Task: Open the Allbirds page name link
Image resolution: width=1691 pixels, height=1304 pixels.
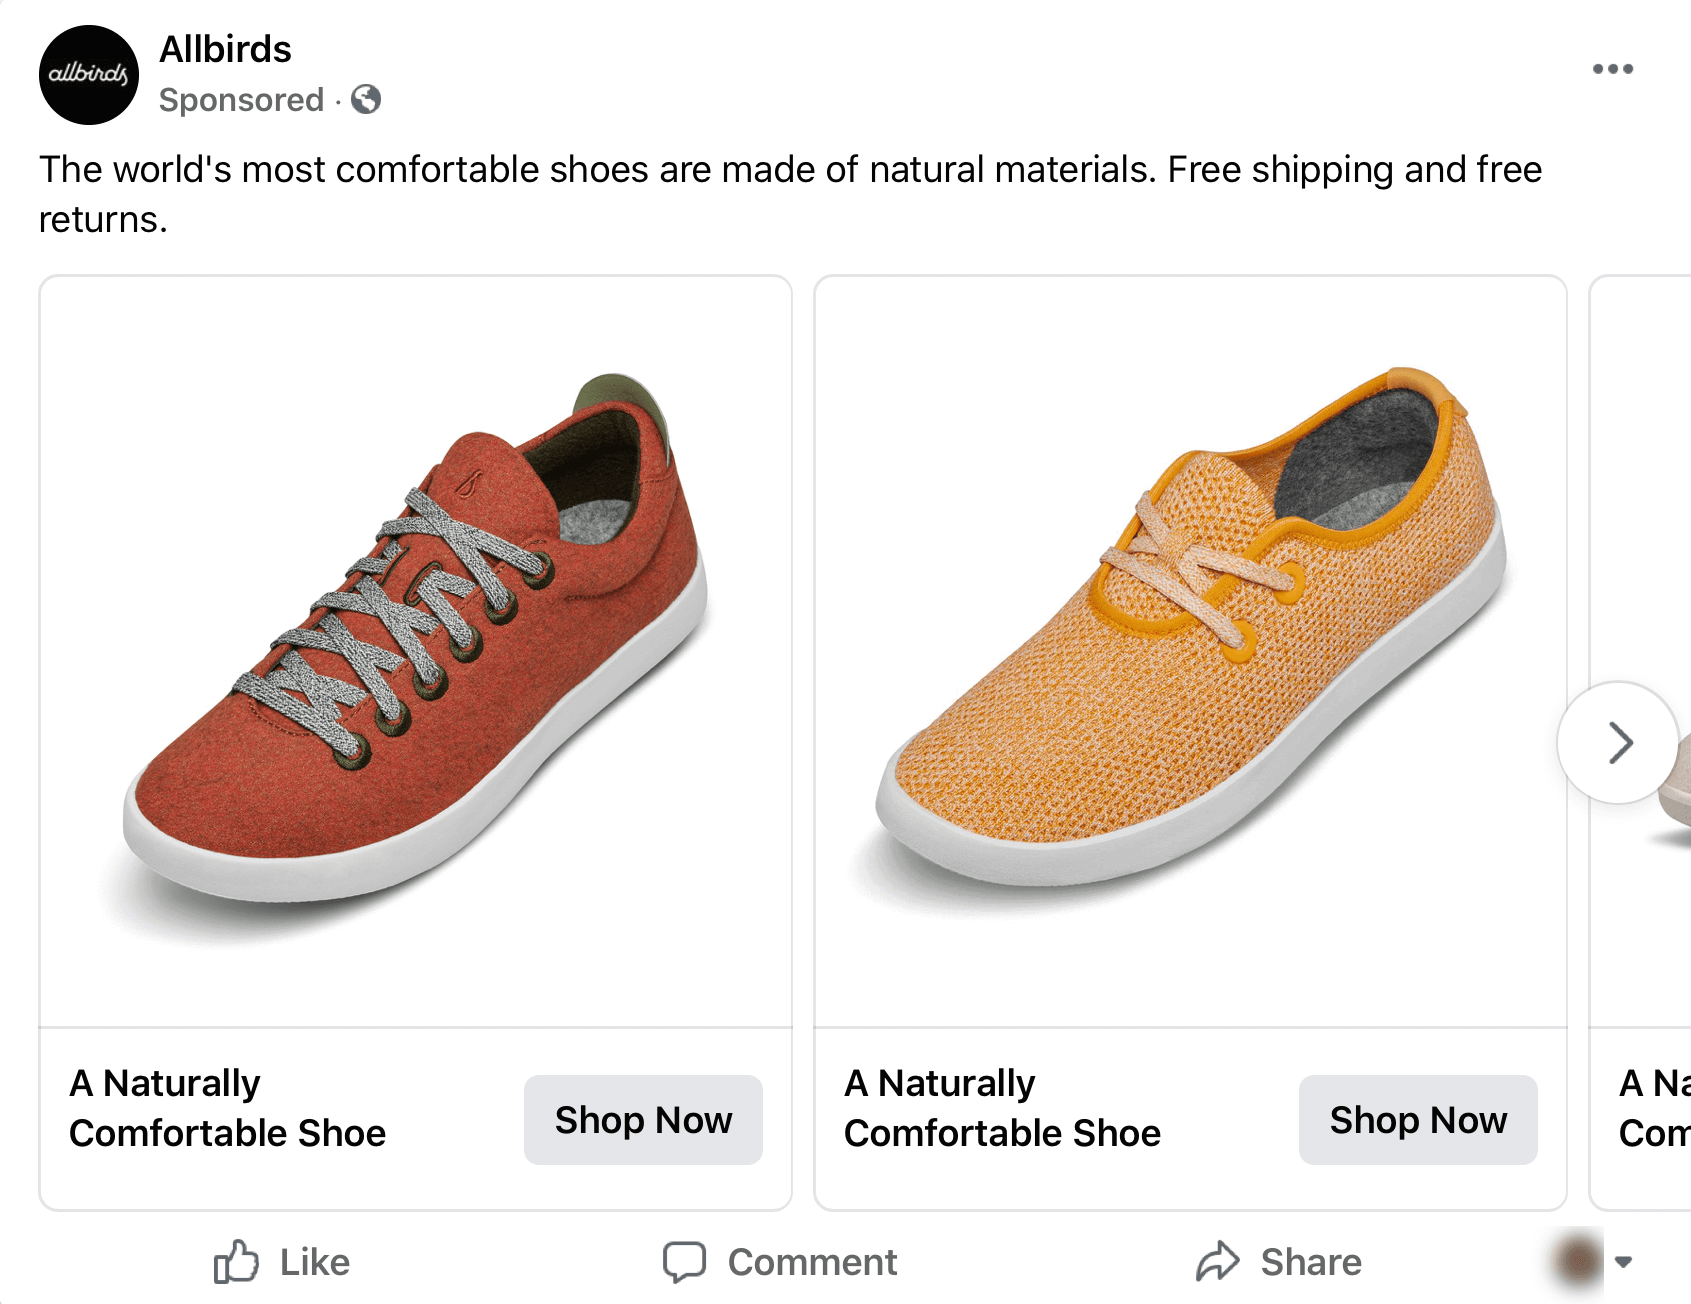Action: coord(225,49)
